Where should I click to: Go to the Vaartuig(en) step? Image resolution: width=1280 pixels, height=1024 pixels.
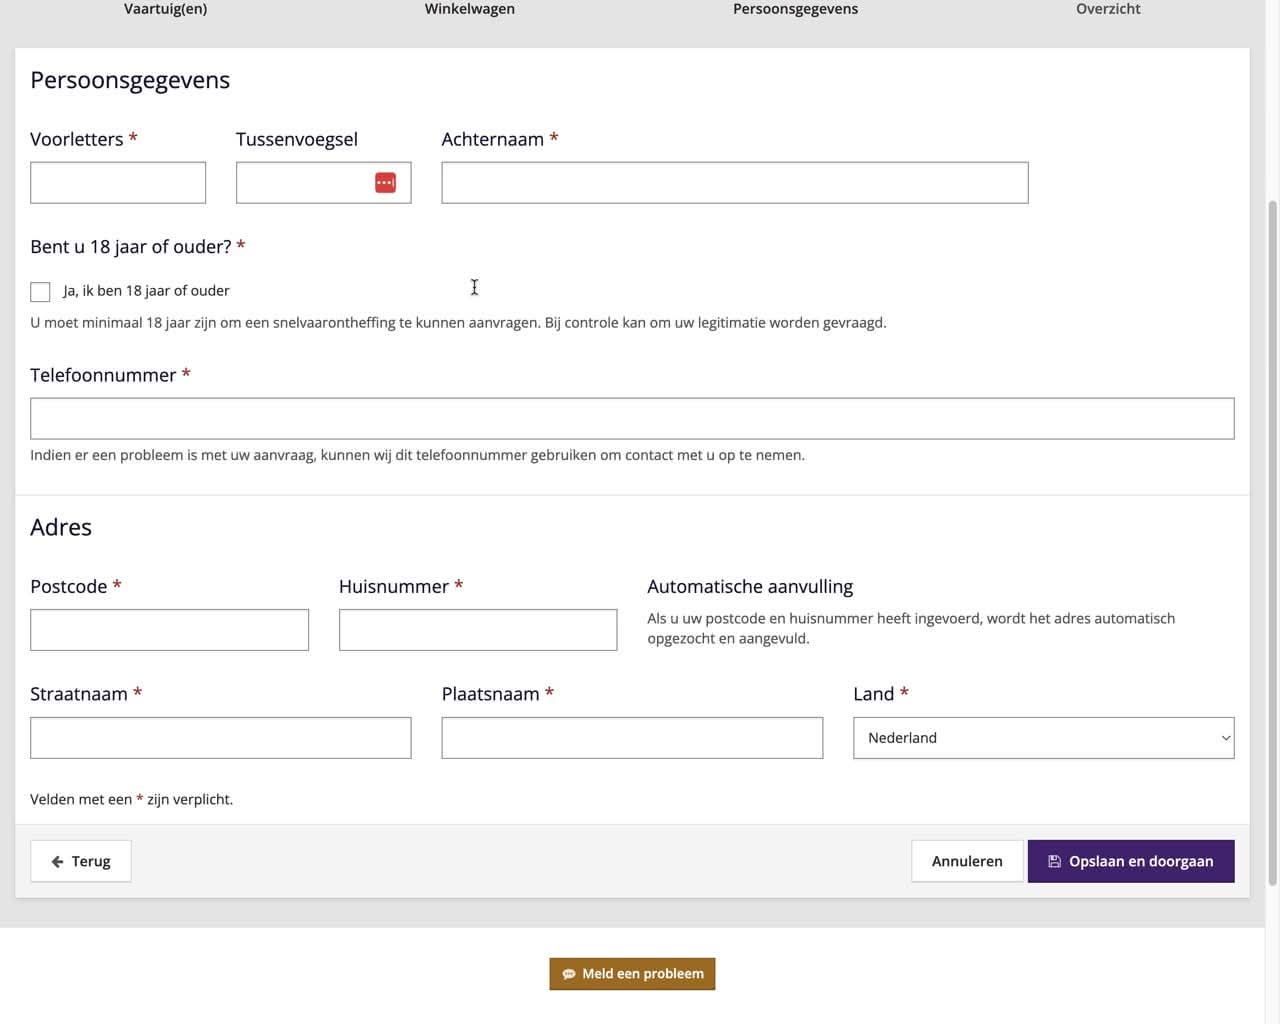[x=166, y=9]
